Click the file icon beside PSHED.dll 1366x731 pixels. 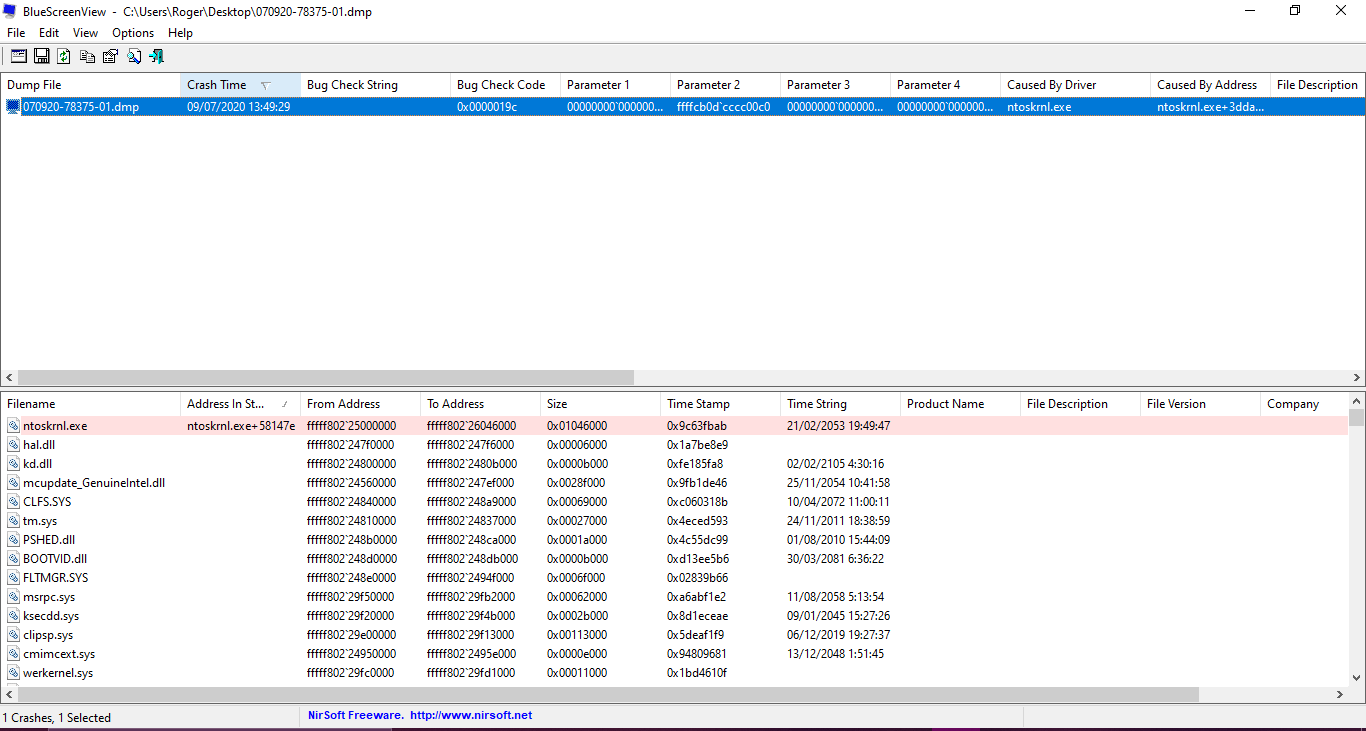tap(13, 540)
